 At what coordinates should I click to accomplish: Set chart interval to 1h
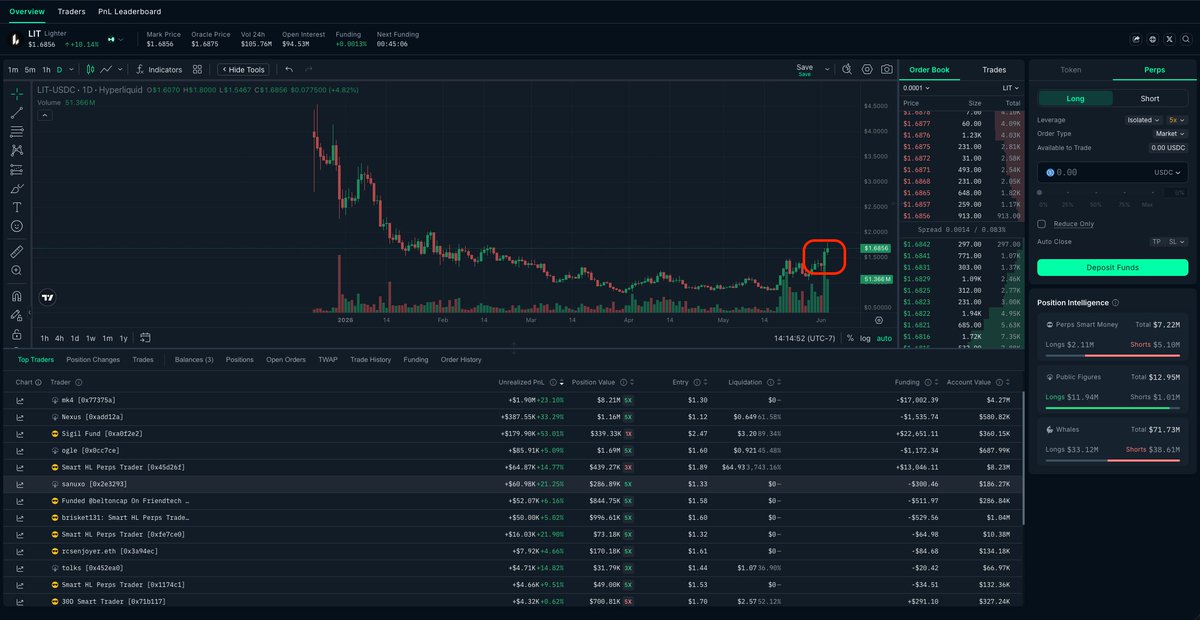pyautogui.click(x=46, y=70)
